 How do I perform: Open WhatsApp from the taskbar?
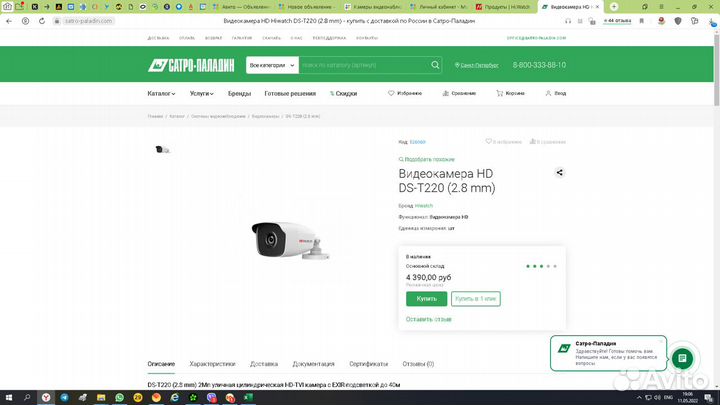pyautogui.click(x=119, y=398)
